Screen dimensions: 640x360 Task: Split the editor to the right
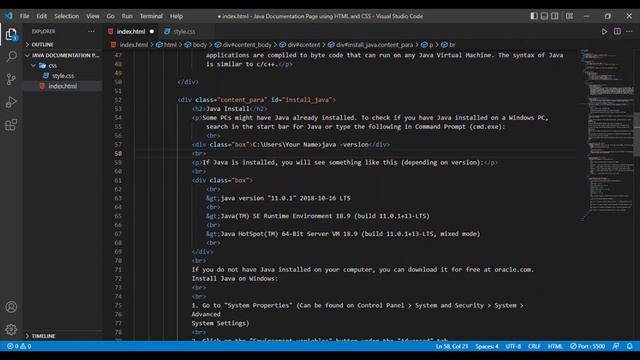pyautogui.click(x=617, y=31)
